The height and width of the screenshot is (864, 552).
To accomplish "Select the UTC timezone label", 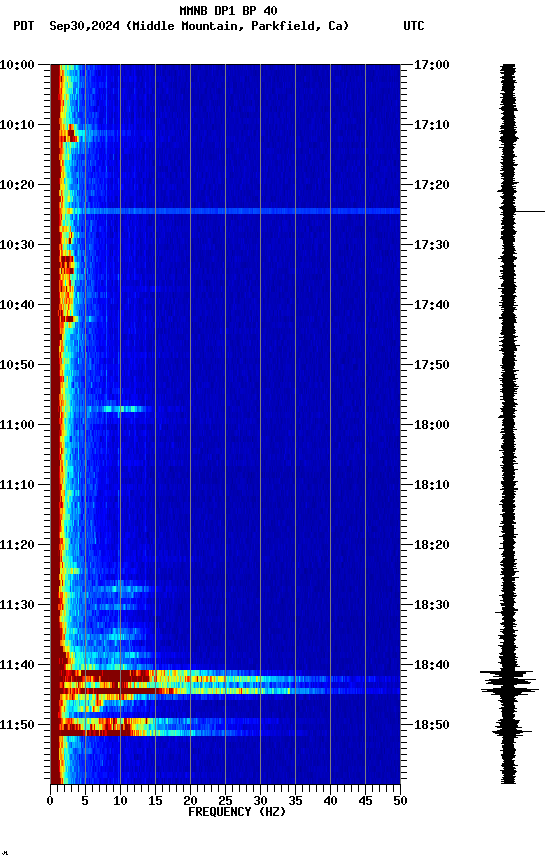I will 414,26.
